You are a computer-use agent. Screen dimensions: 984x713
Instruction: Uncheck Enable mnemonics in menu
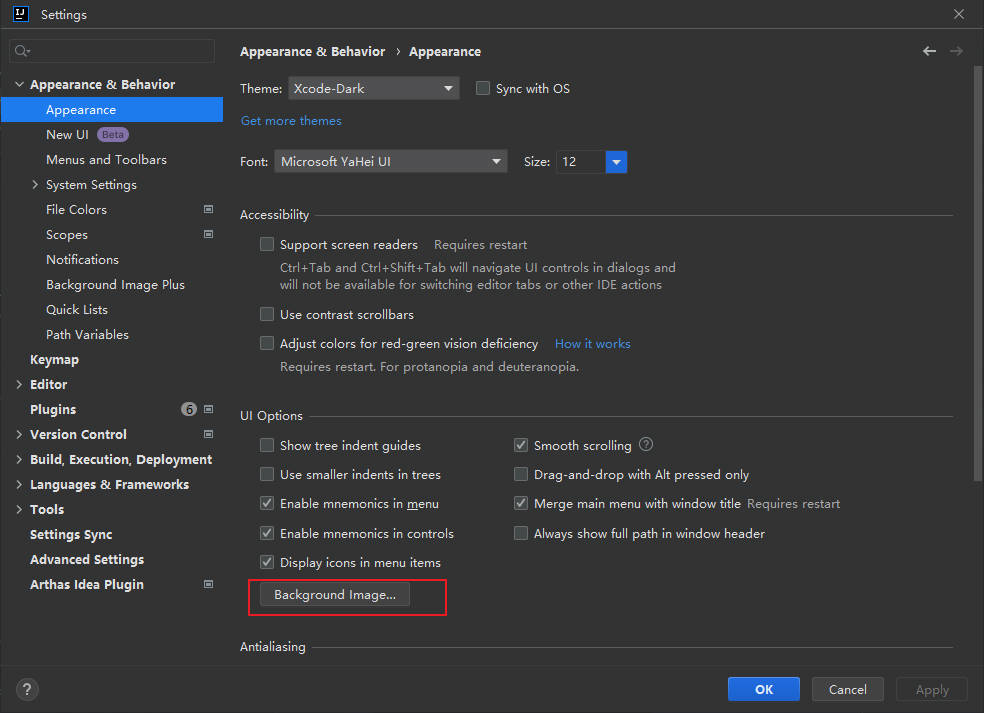(x=267, y=503)
